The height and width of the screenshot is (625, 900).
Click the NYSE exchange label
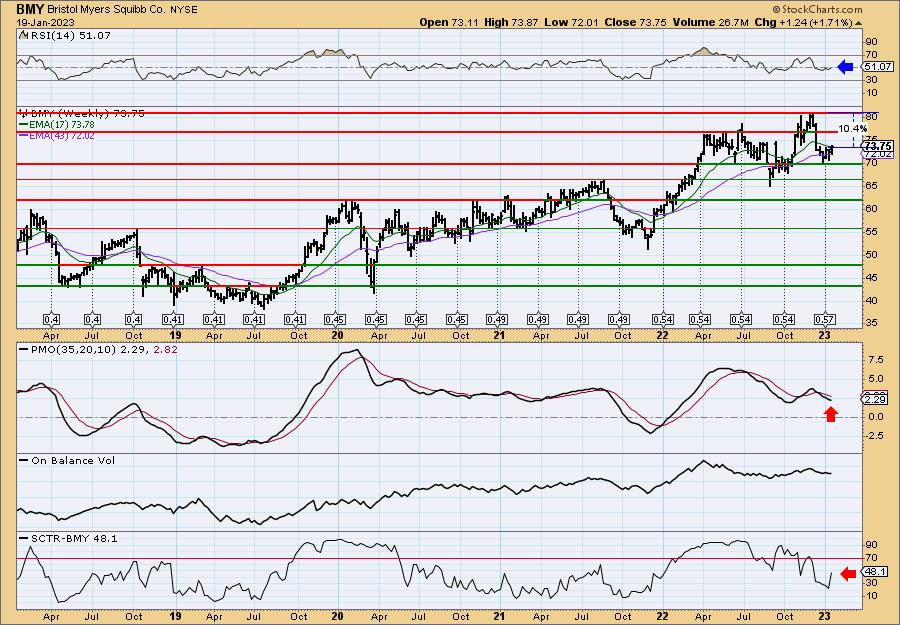coord(184,10)
